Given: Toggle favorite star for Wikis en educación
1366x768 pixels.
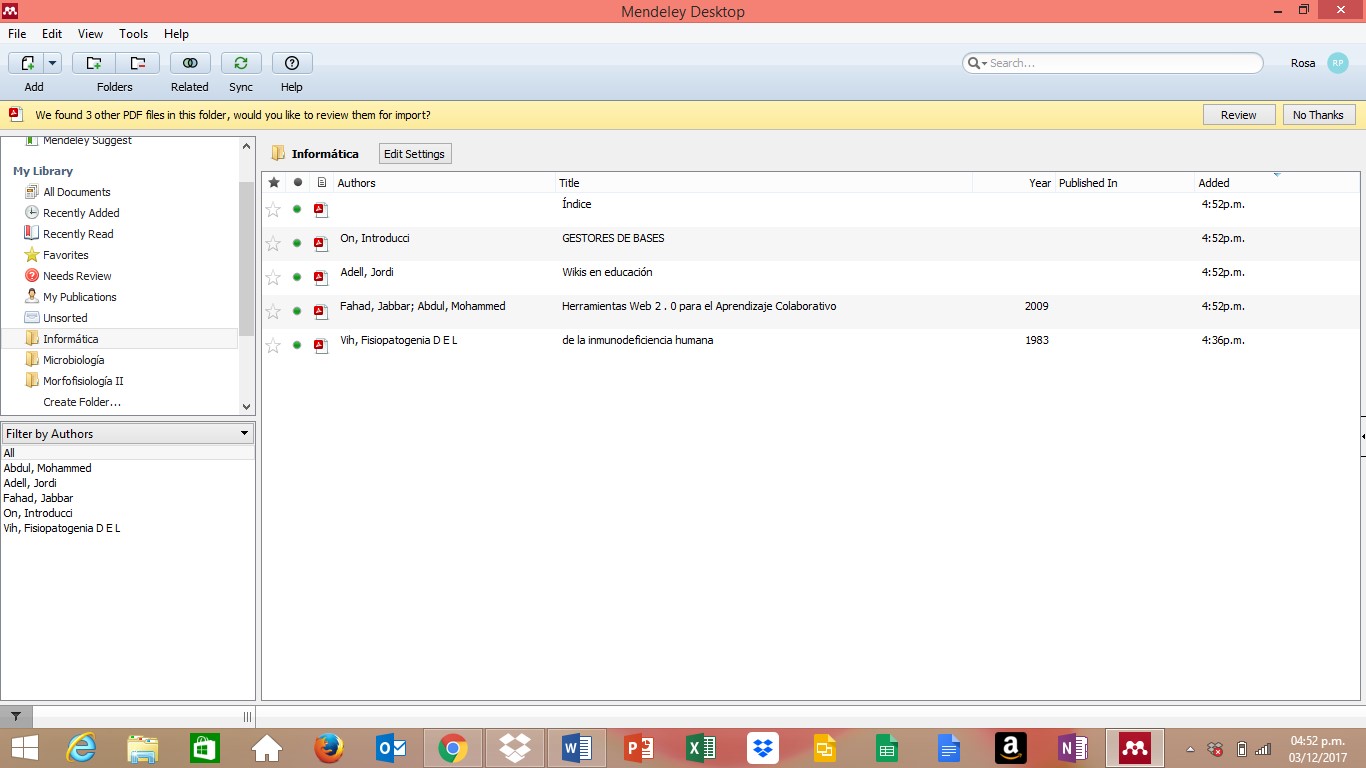Looking at the screenshot, I should click(273, 277).
